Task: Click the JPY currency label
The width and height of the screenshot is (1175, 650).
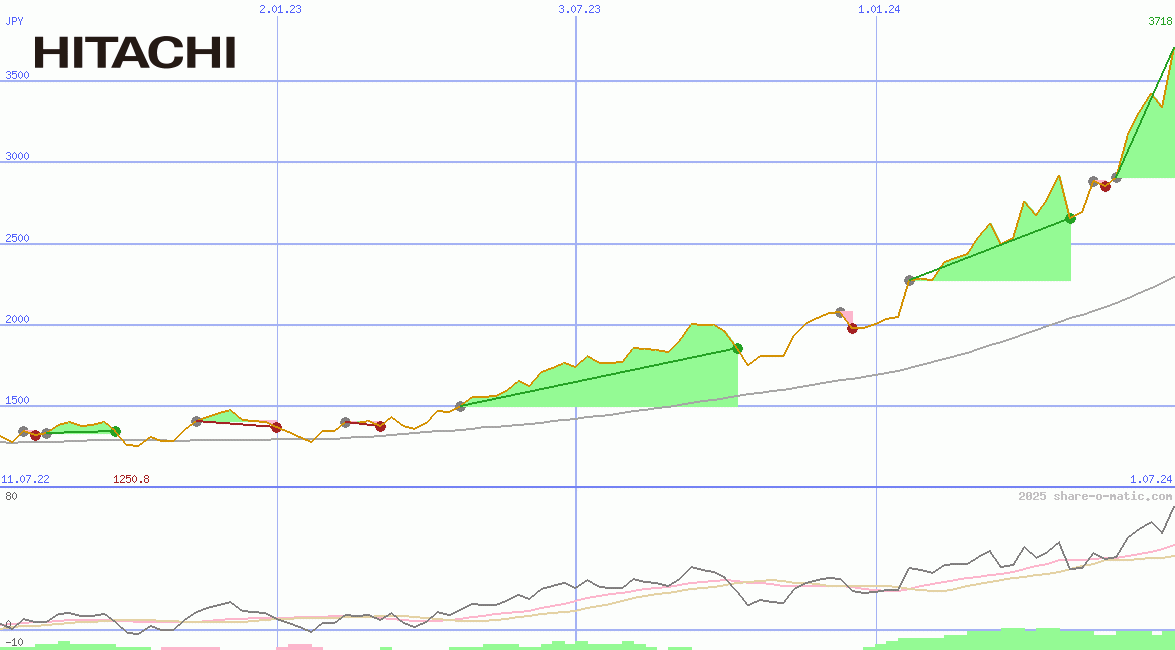Action: (x=14, y=21)
